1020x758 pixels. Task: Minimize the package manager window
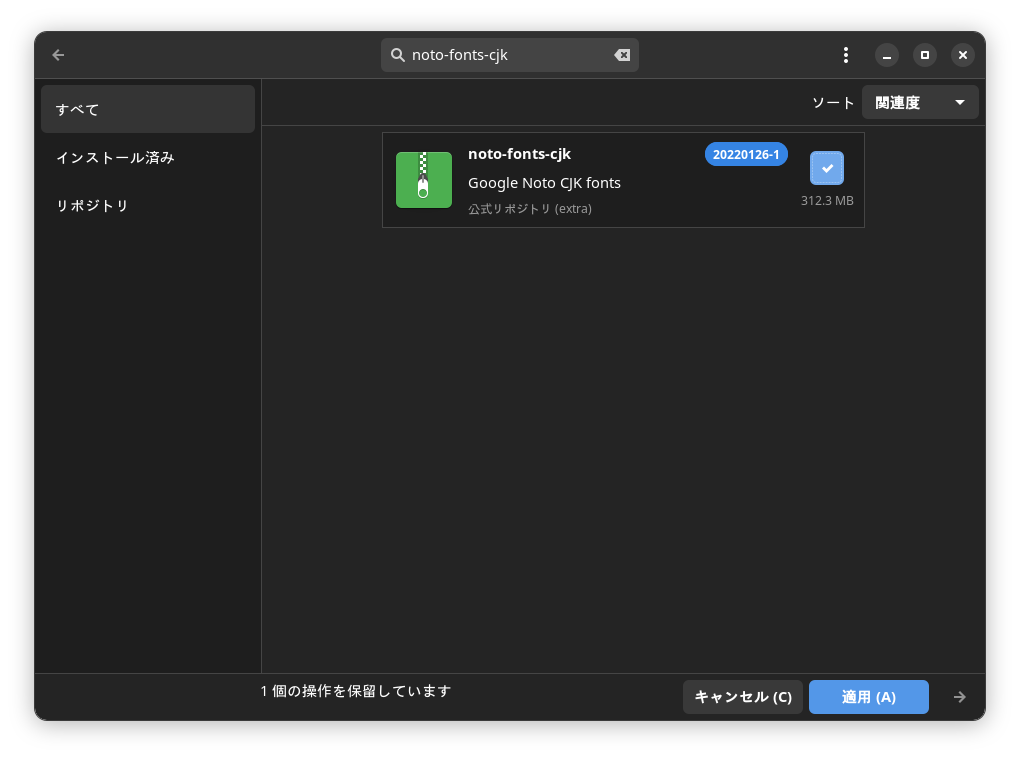887,55
